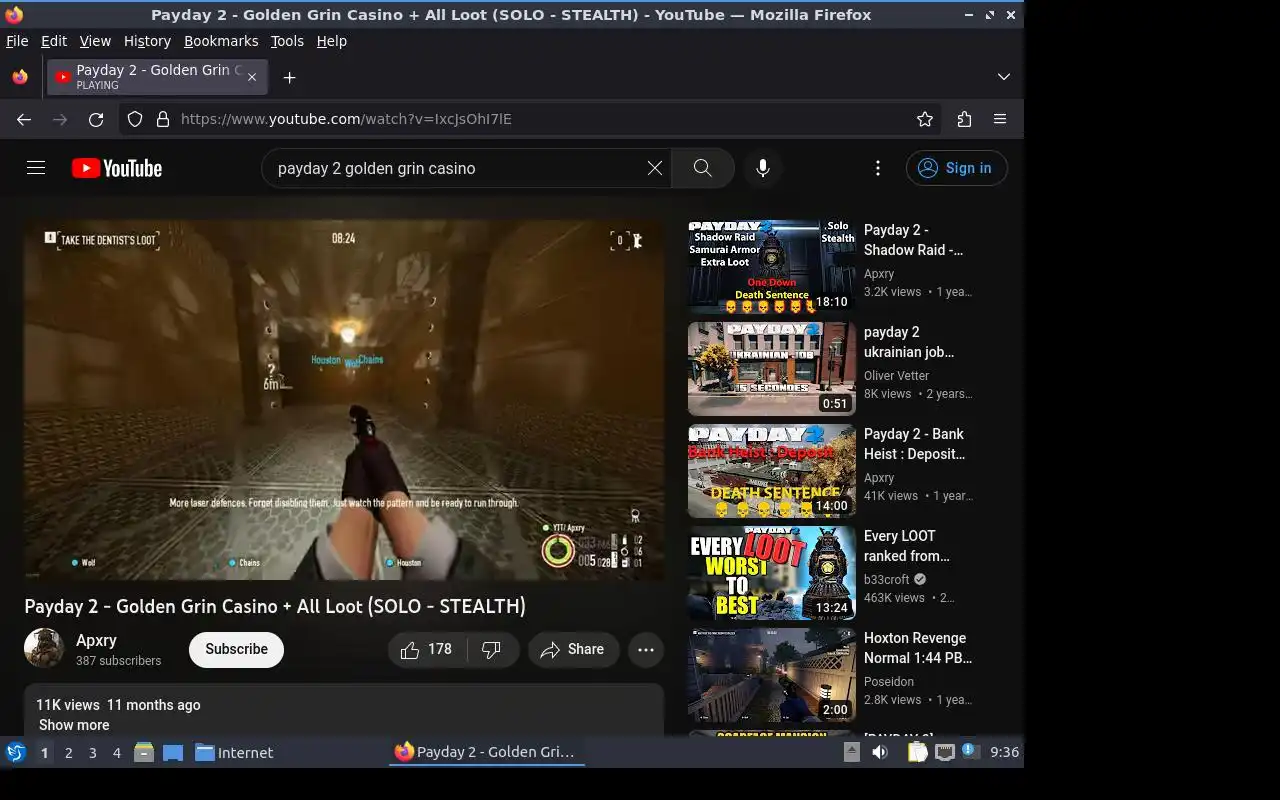Image resolution: width=1280 pixels, height=800 pixels.
Task: Switch to workspace 4
Action: (116, 752)
